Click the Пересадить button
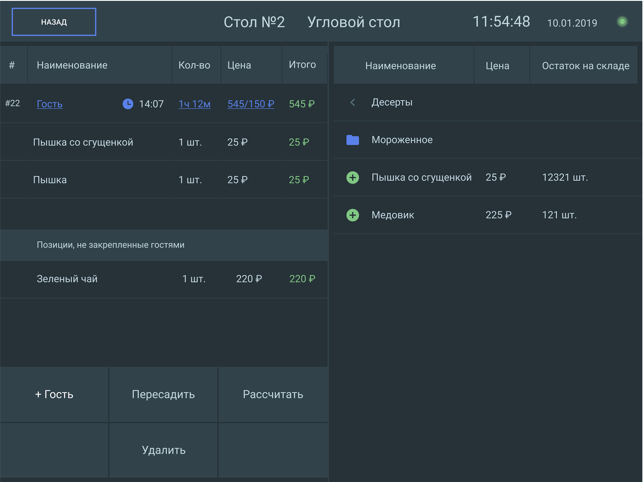This screenshot has height=482, width=643. point(163,394)
